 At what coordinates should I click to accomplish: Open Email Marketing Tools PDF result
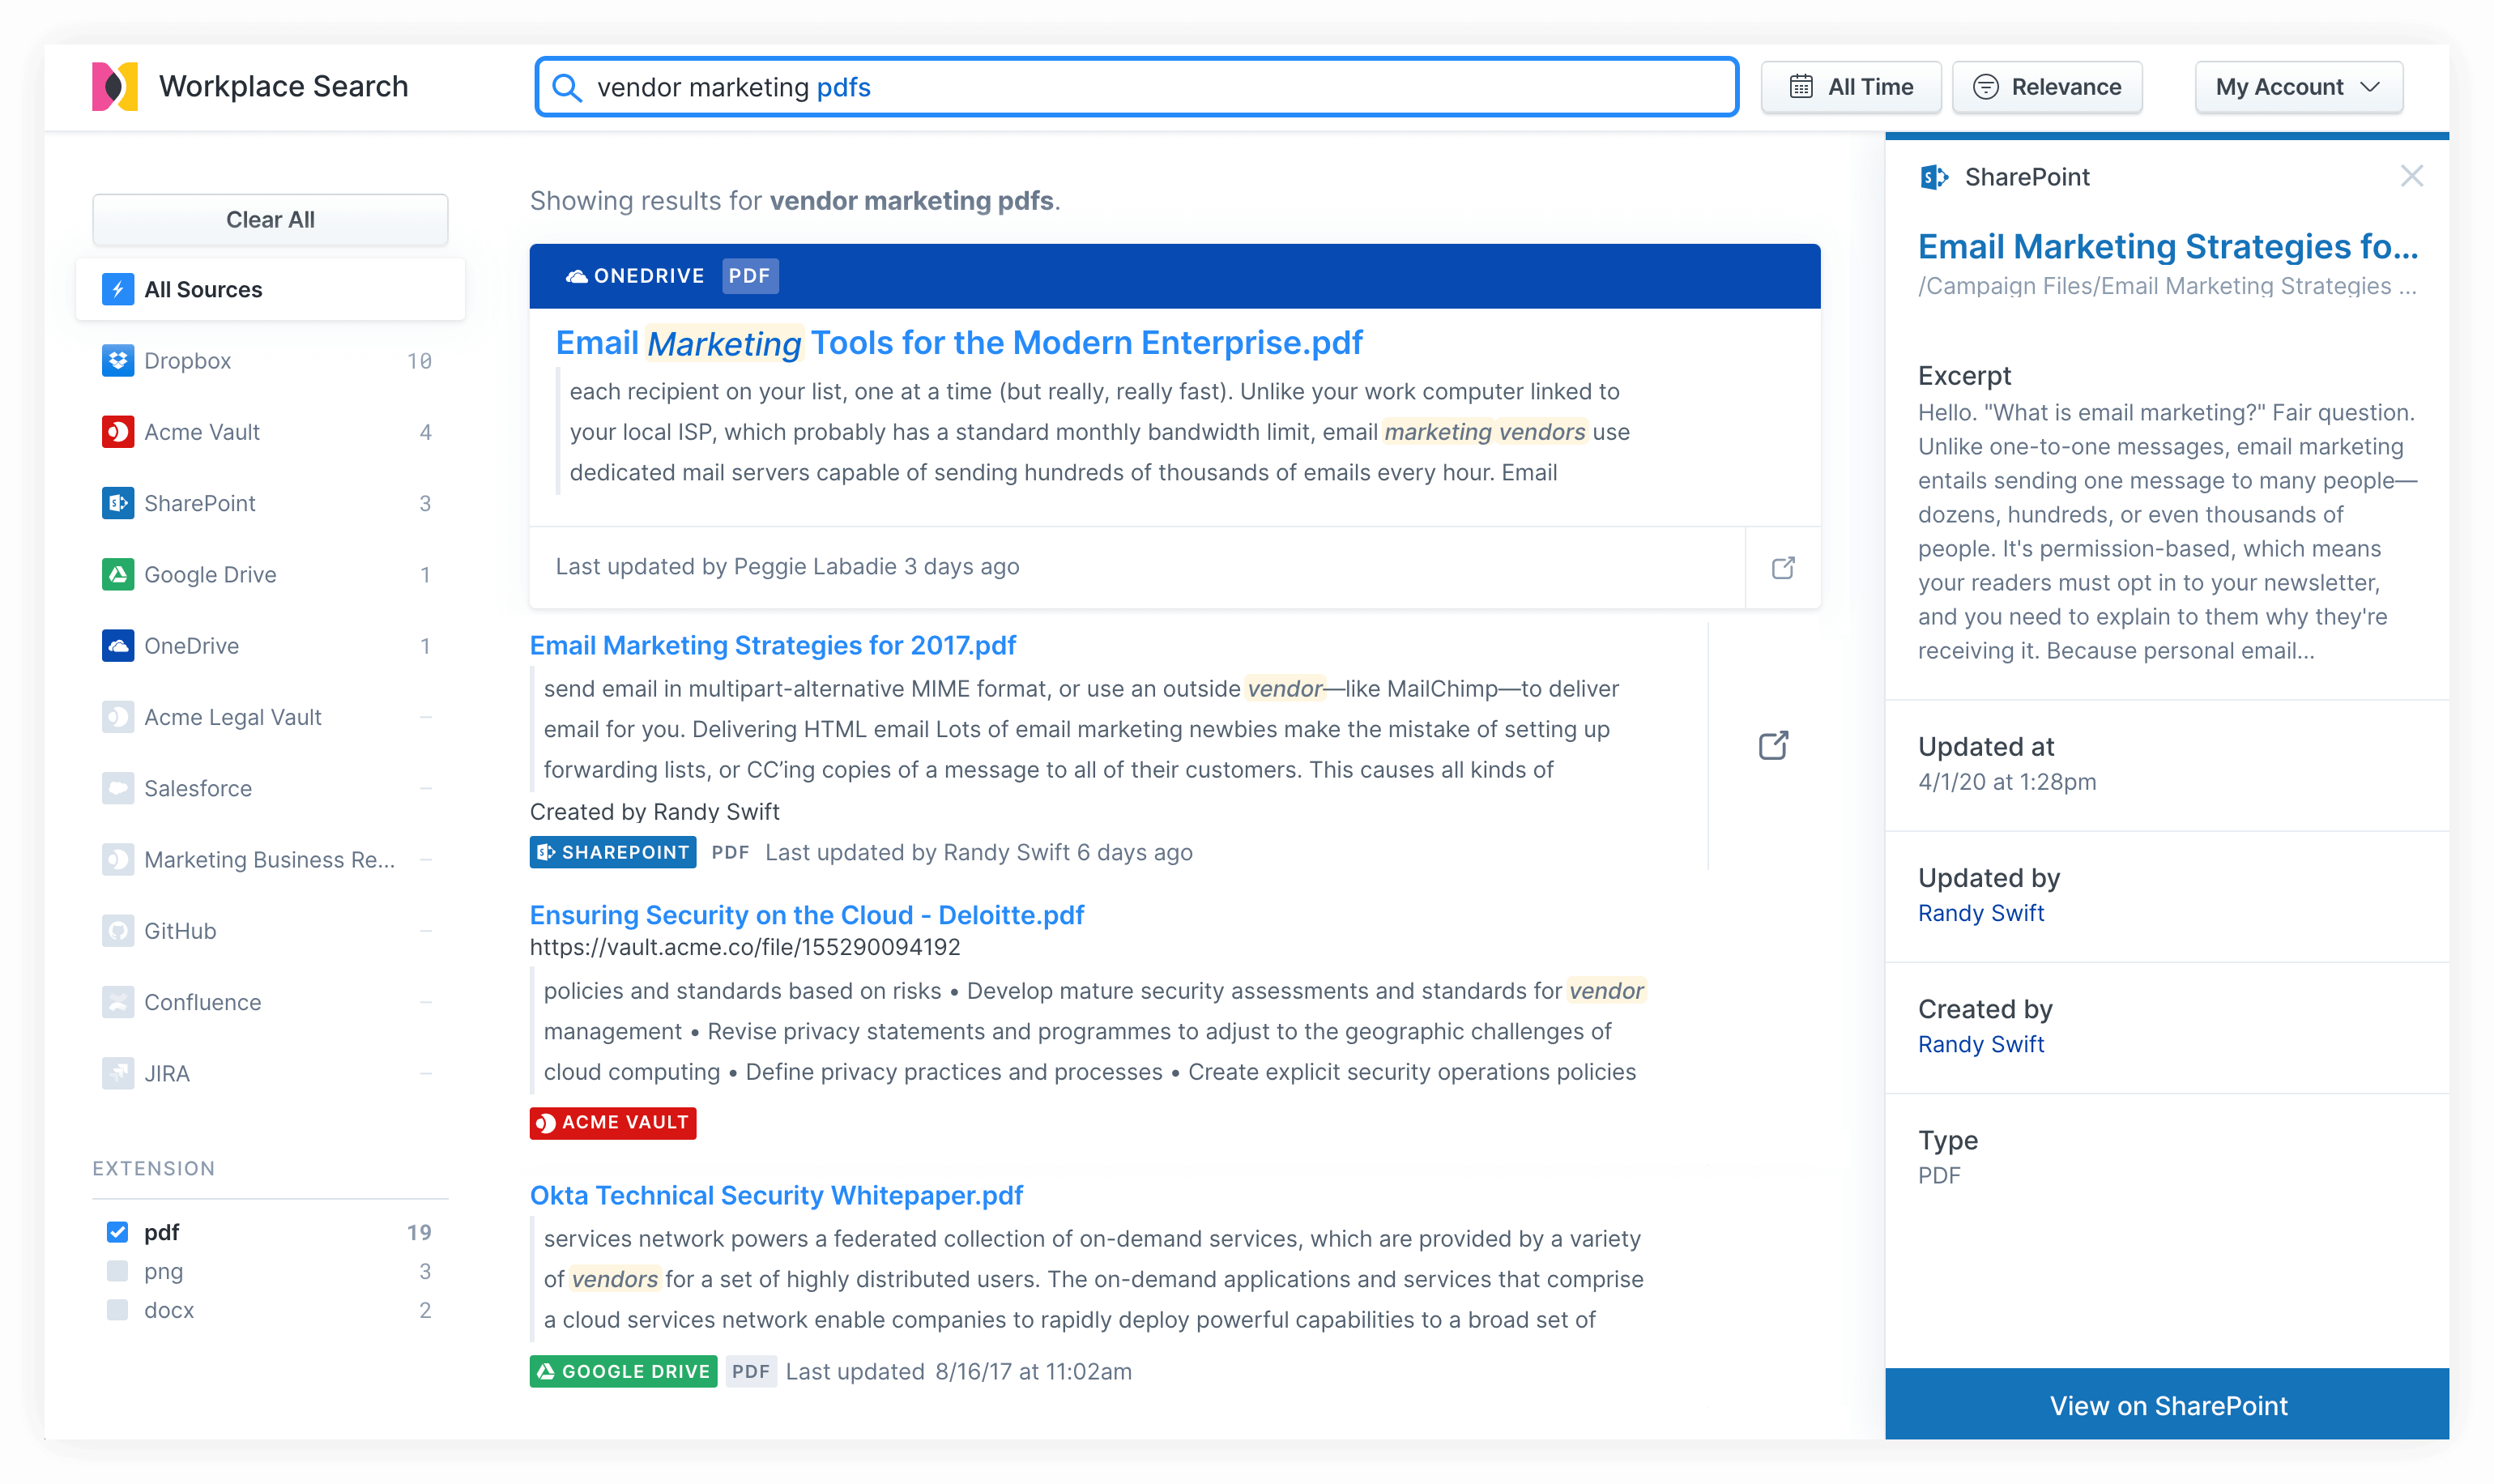pos(954,341)
